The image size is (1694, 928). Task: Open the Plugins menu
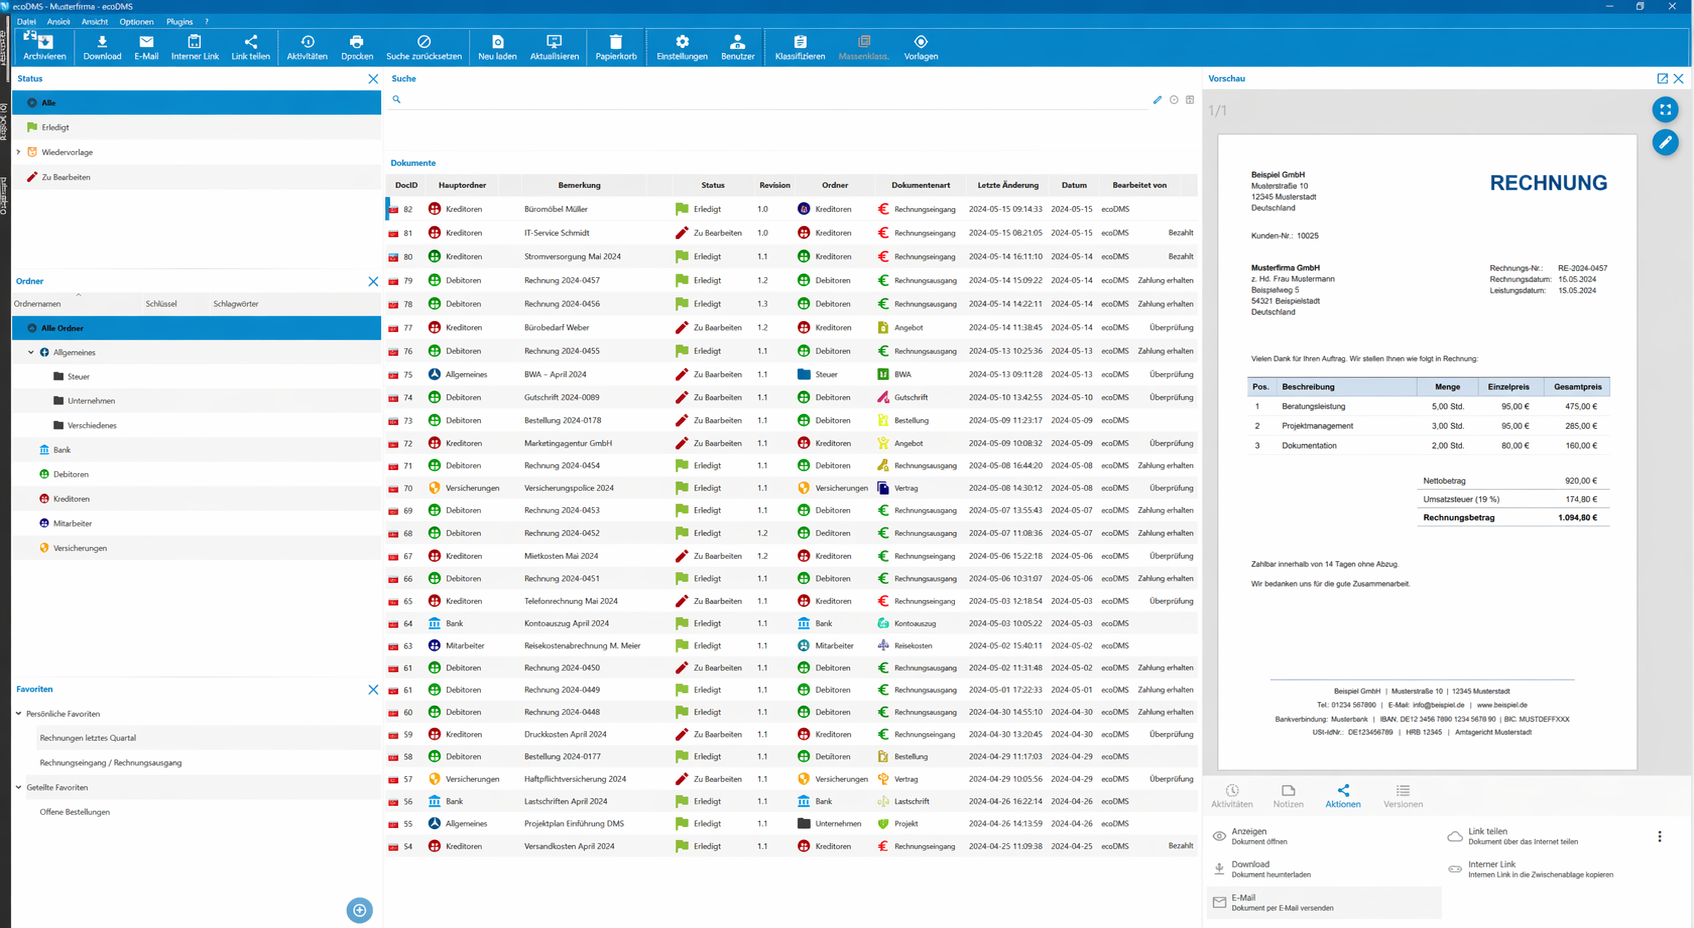[179, 21]
